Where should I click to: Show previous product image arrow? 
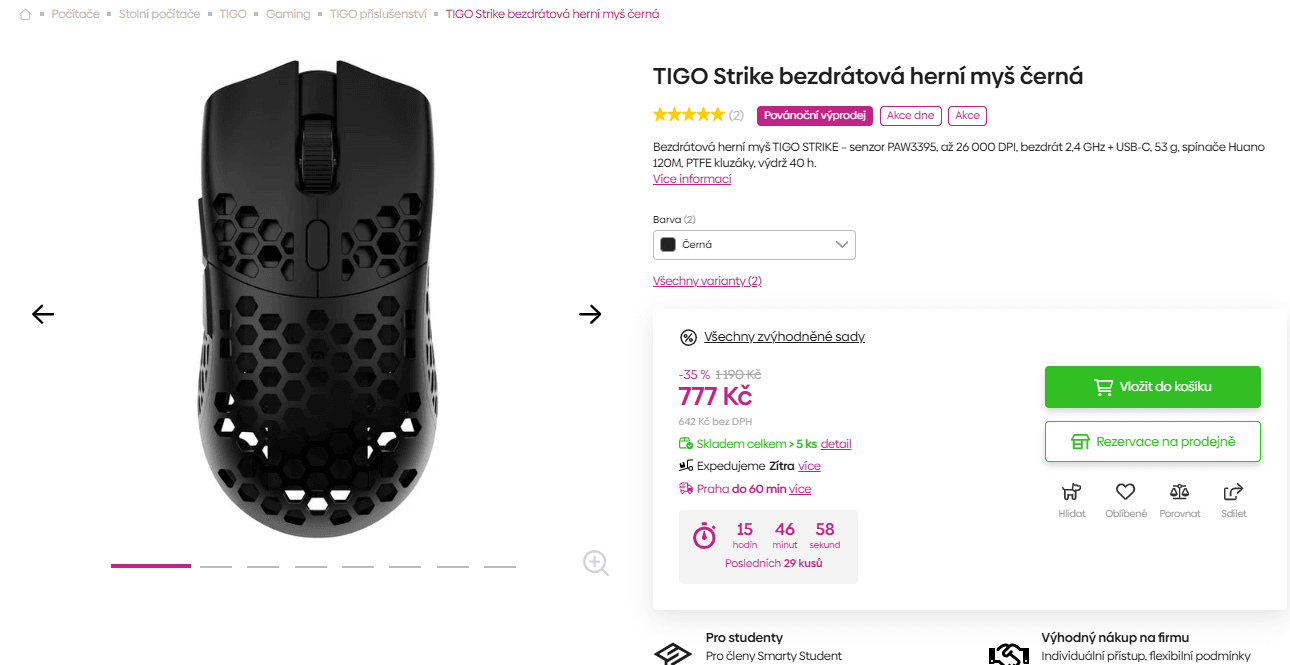43,314
